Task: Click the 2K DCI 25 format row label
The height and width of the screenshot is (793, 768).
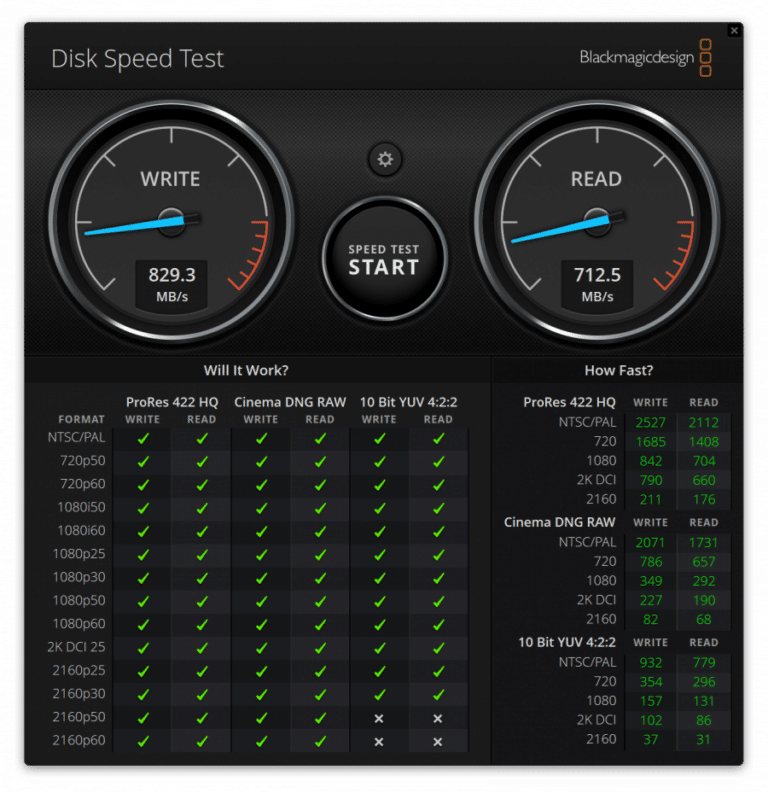Action: (x=76, y=647)
